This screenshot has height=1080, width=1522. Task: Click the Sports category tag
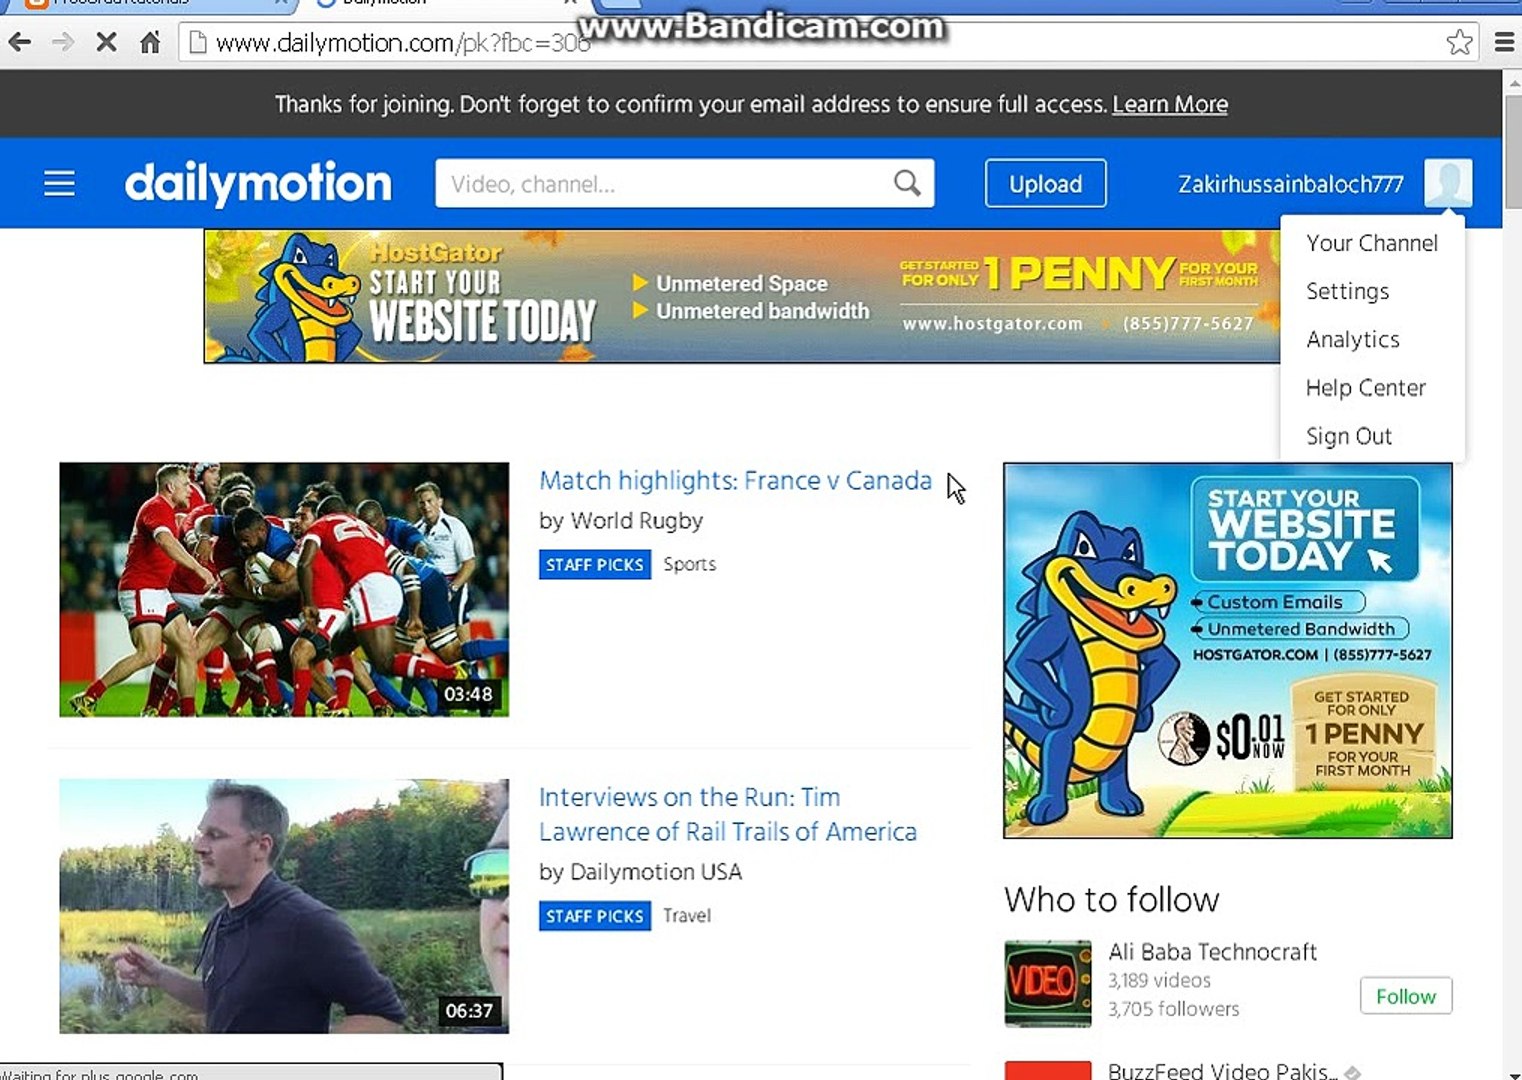(x=689, y=564)
